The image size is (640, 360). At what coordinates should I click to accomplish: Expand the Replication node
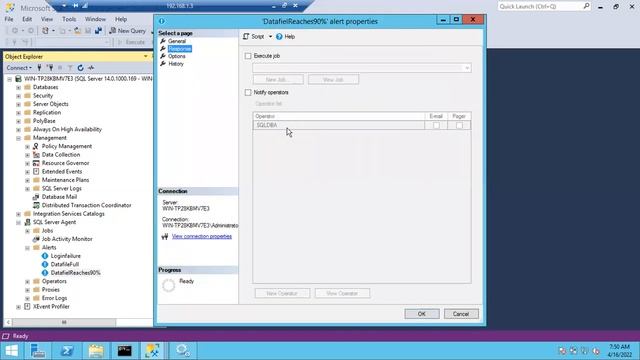pyautogui.click(x=18, y=113)
